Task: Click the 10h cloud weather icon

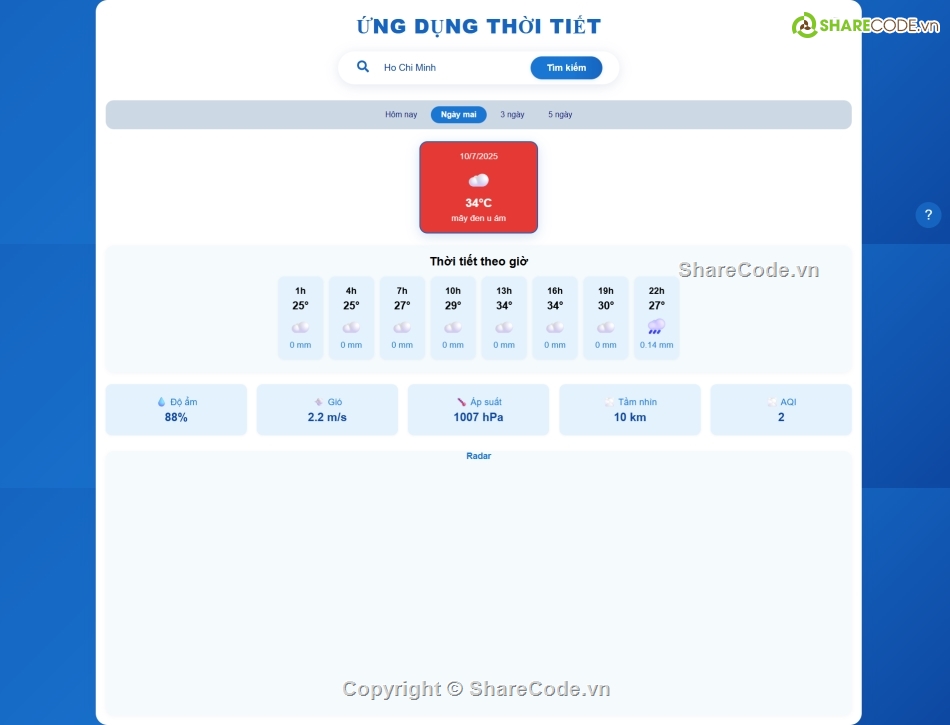Action: (453, 328)
